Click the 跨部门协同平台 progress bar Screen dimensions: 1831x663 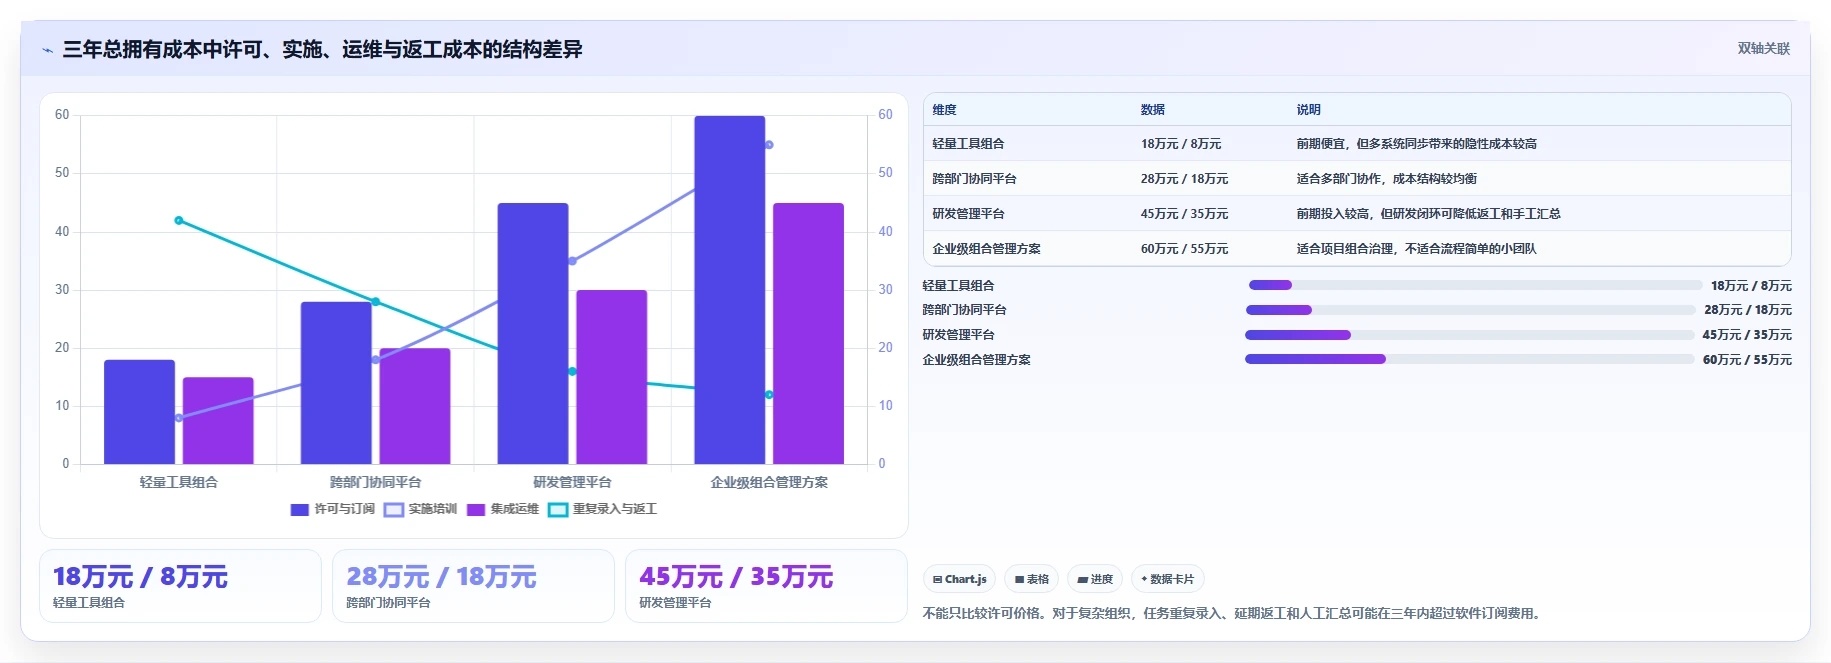[x=1470, y=310]
